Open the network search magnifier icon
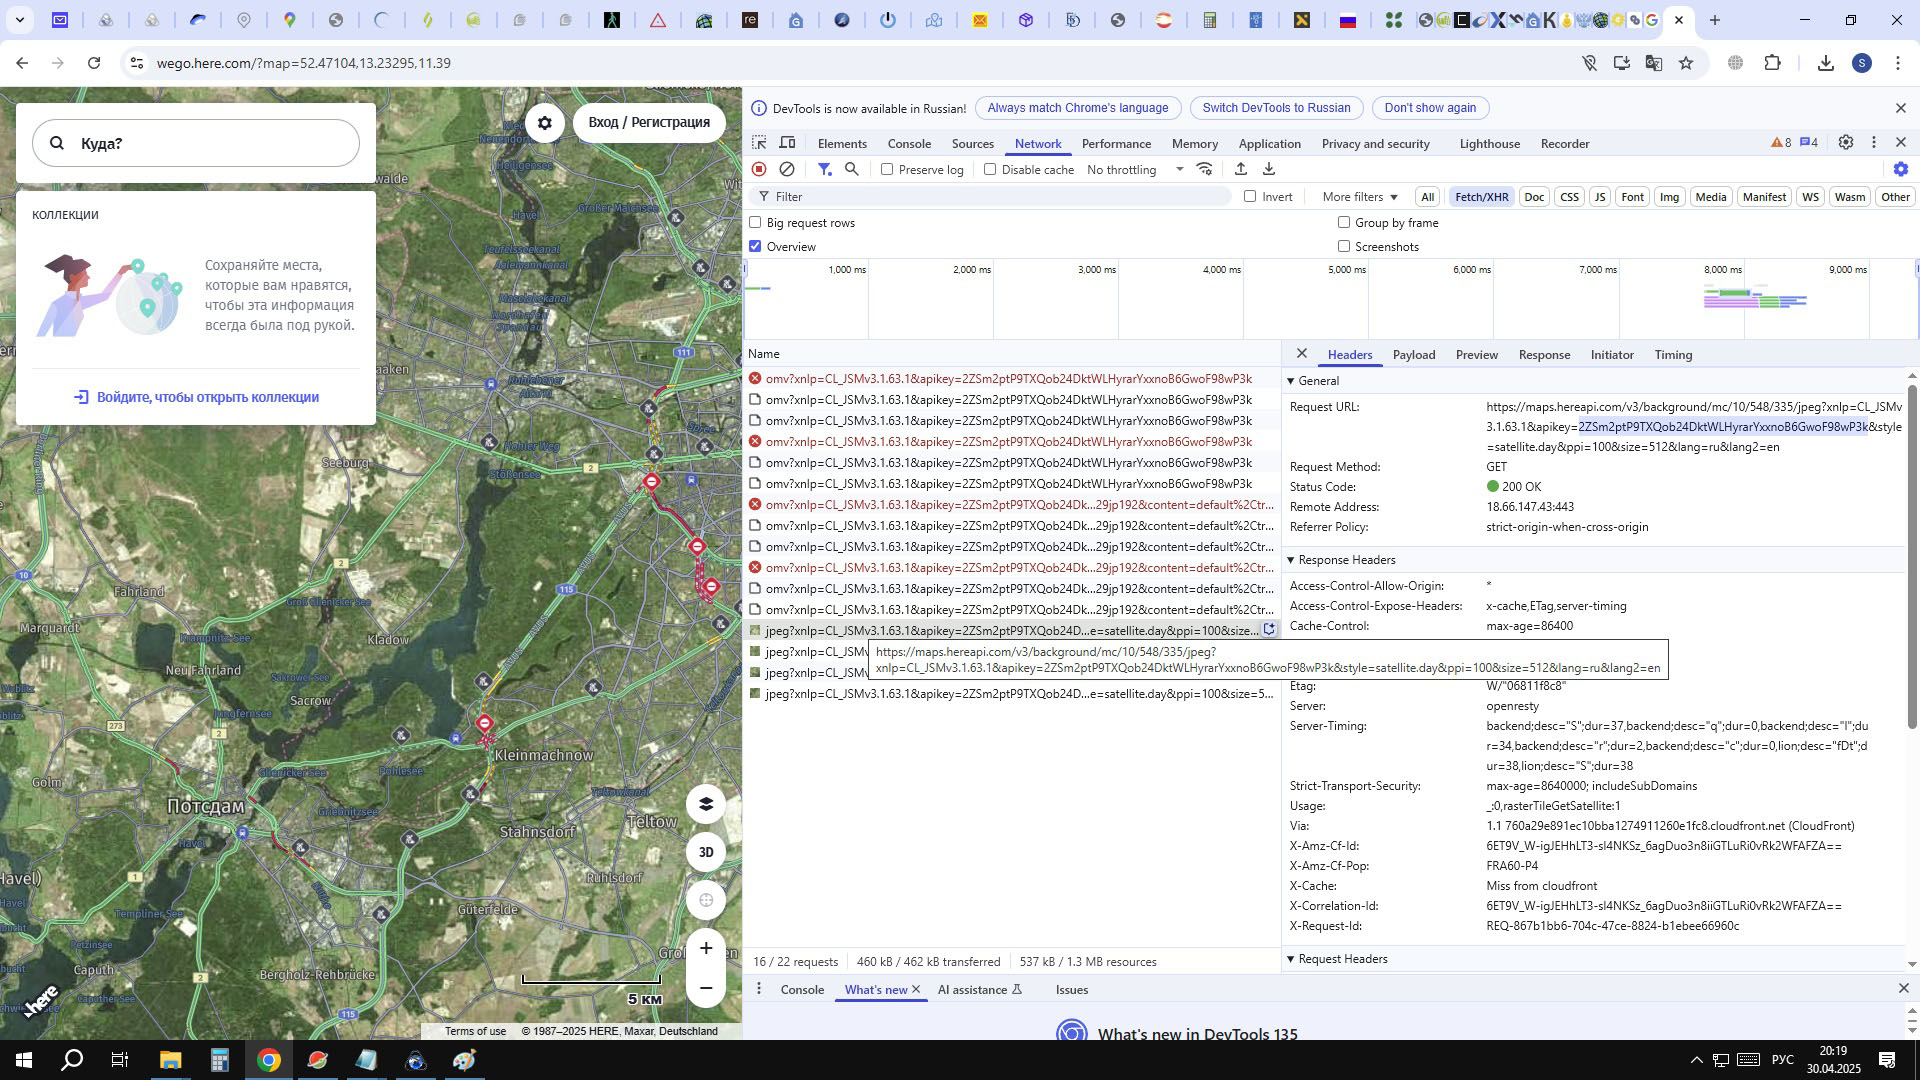This screenshot has height=1080, width=1920. point(852,170)
